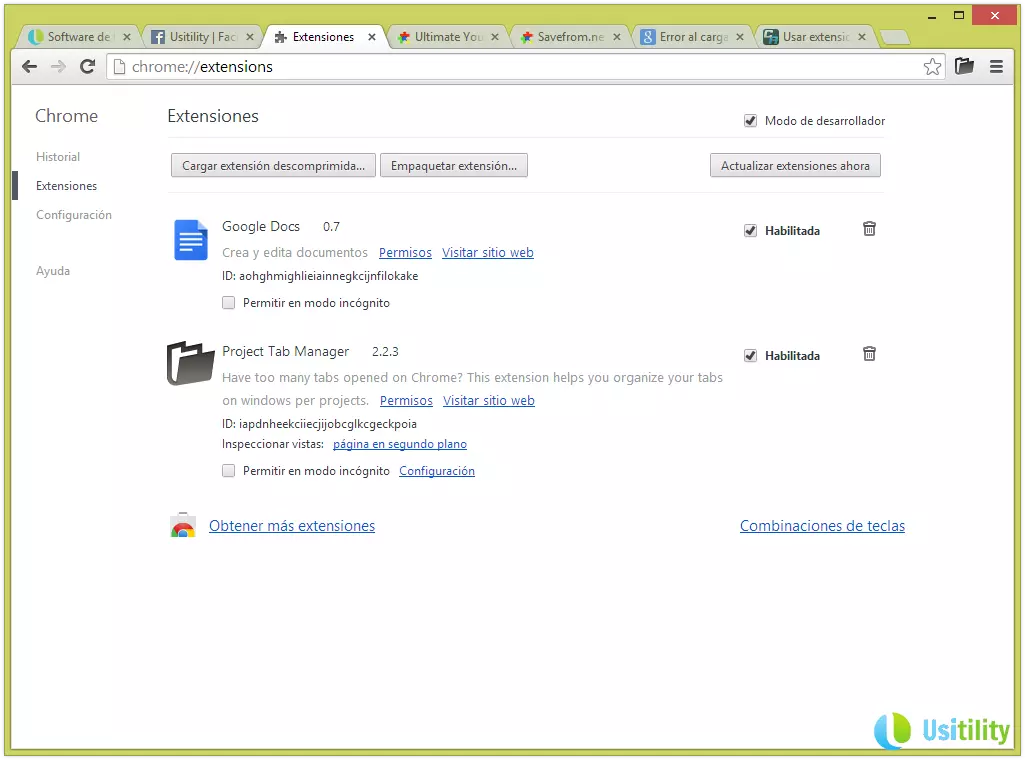Click the address bar showing chrome://extensions
Viewport: 1026px width, 760px height.
pyautogui.click(x=500, y=67)
